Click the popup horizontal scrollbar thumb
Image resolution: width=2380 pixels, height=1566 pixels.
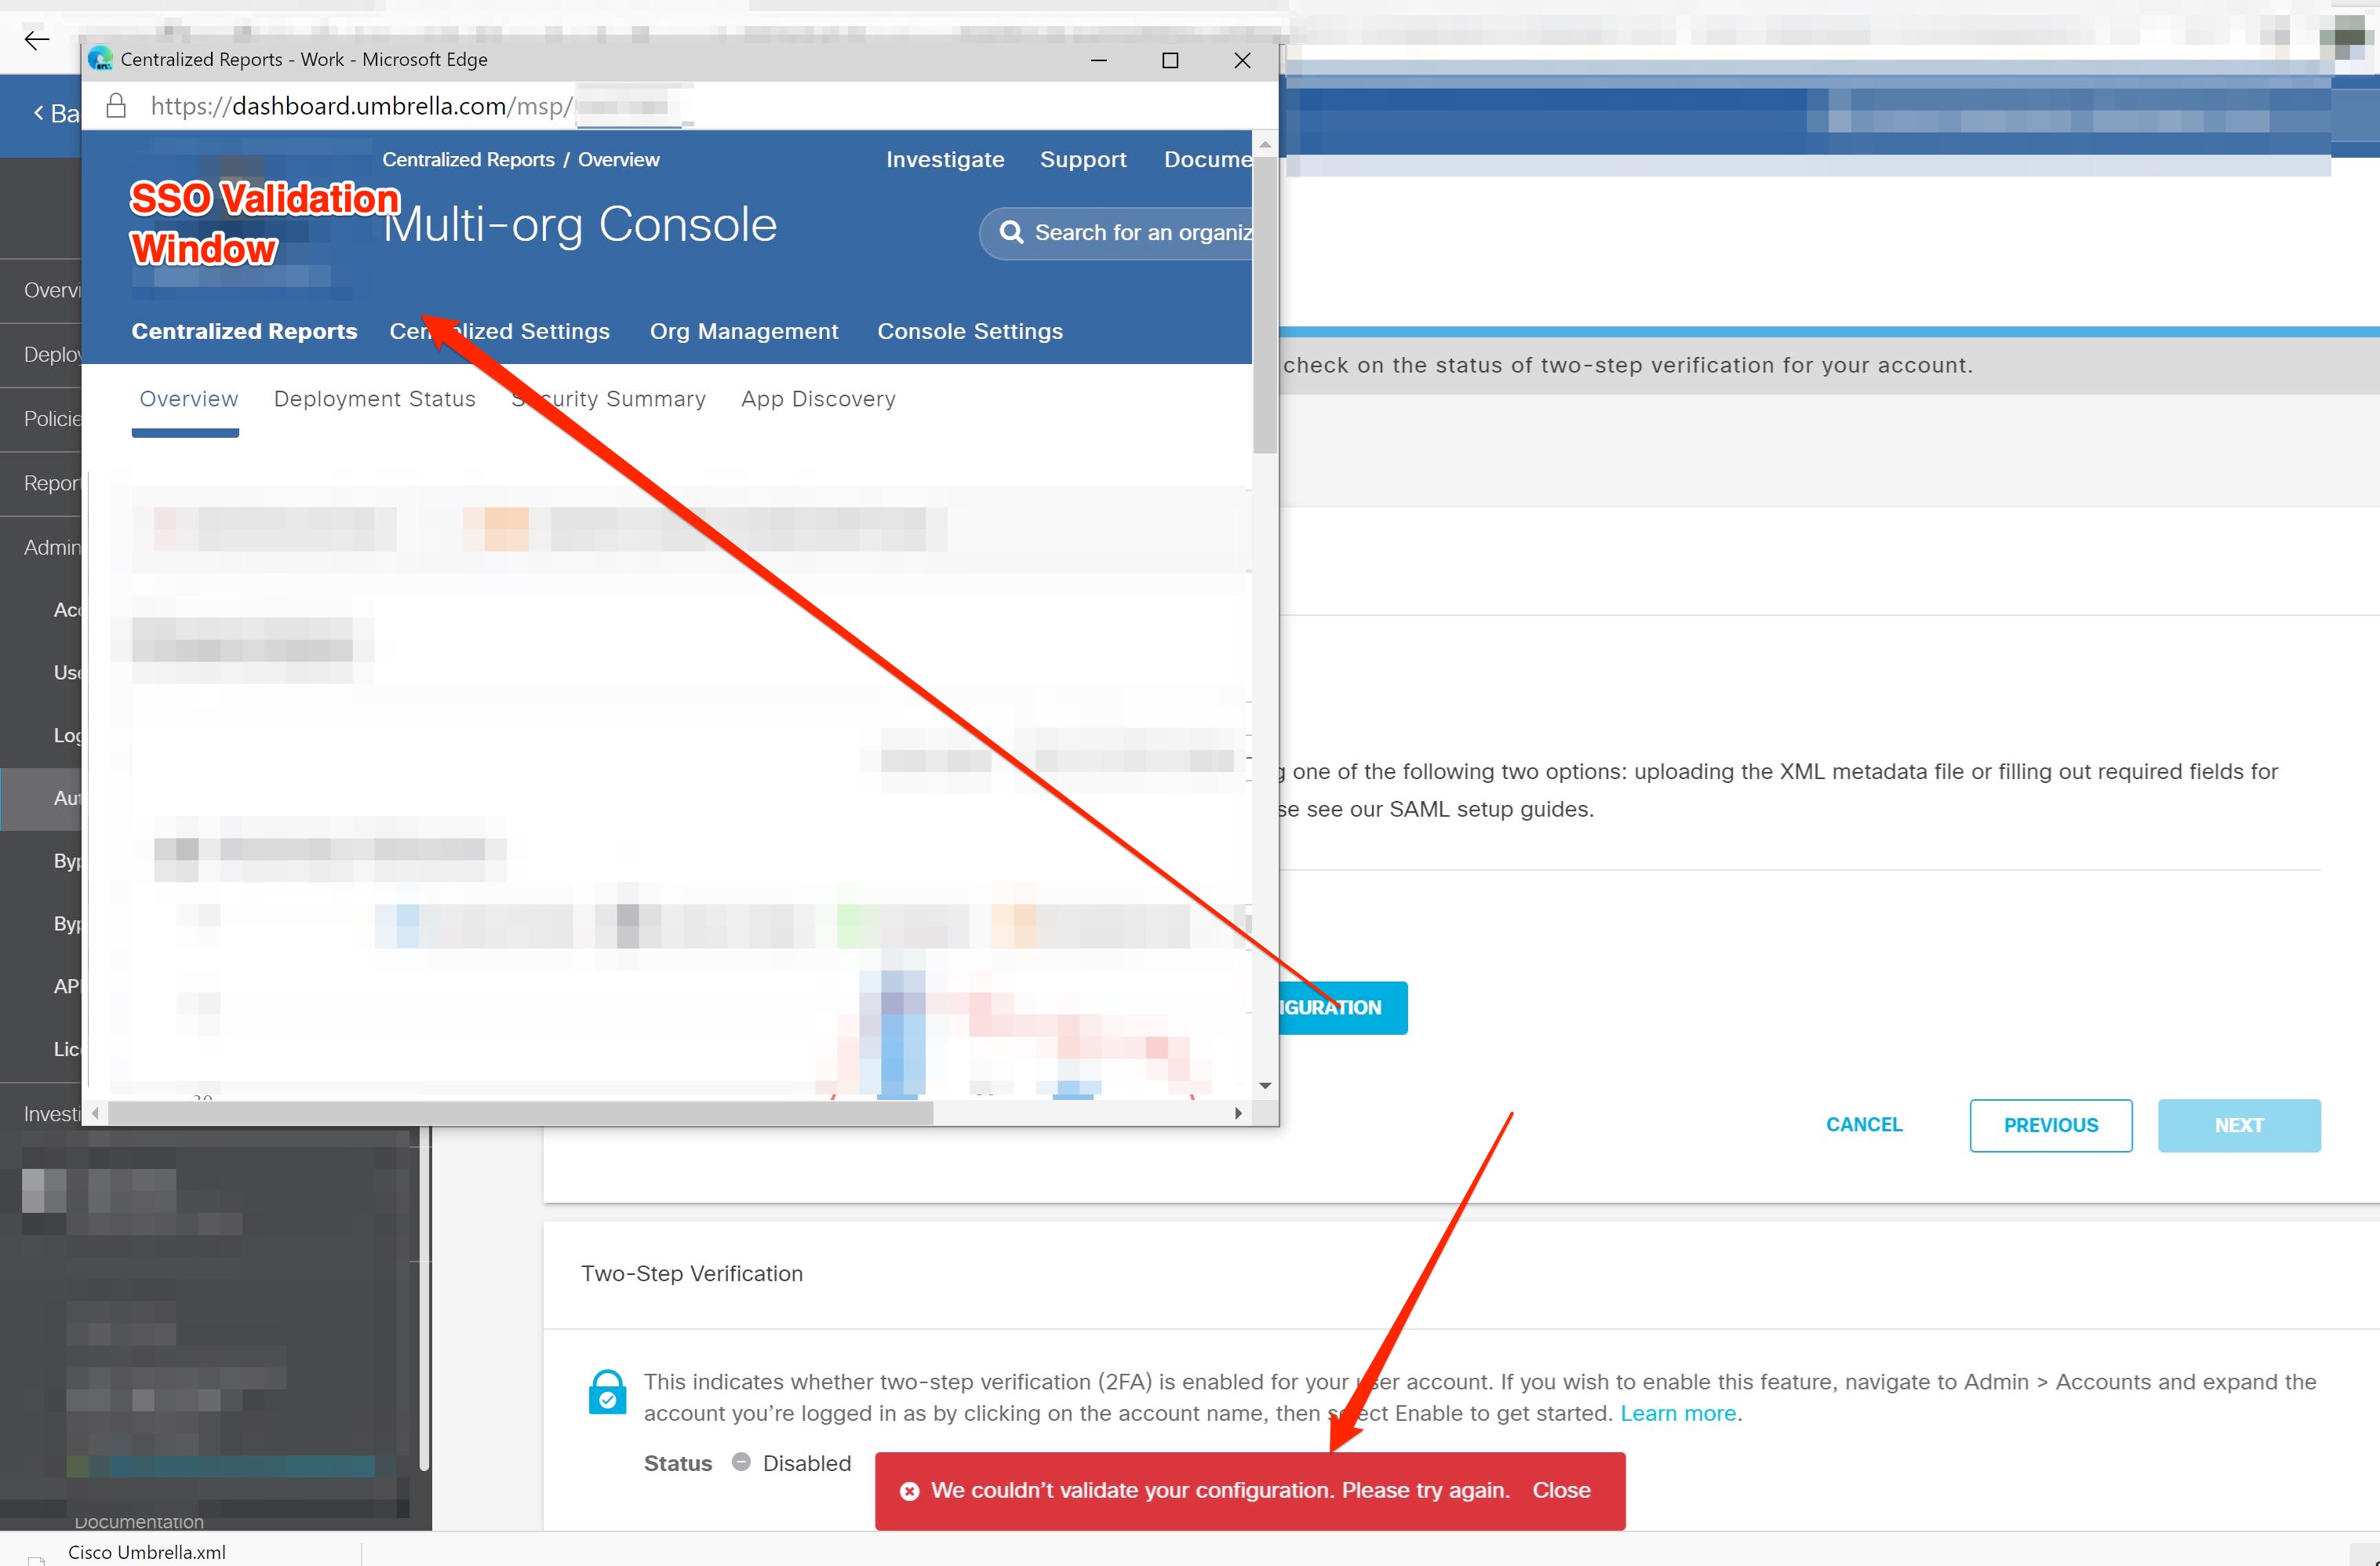(x=520, y=1113)
